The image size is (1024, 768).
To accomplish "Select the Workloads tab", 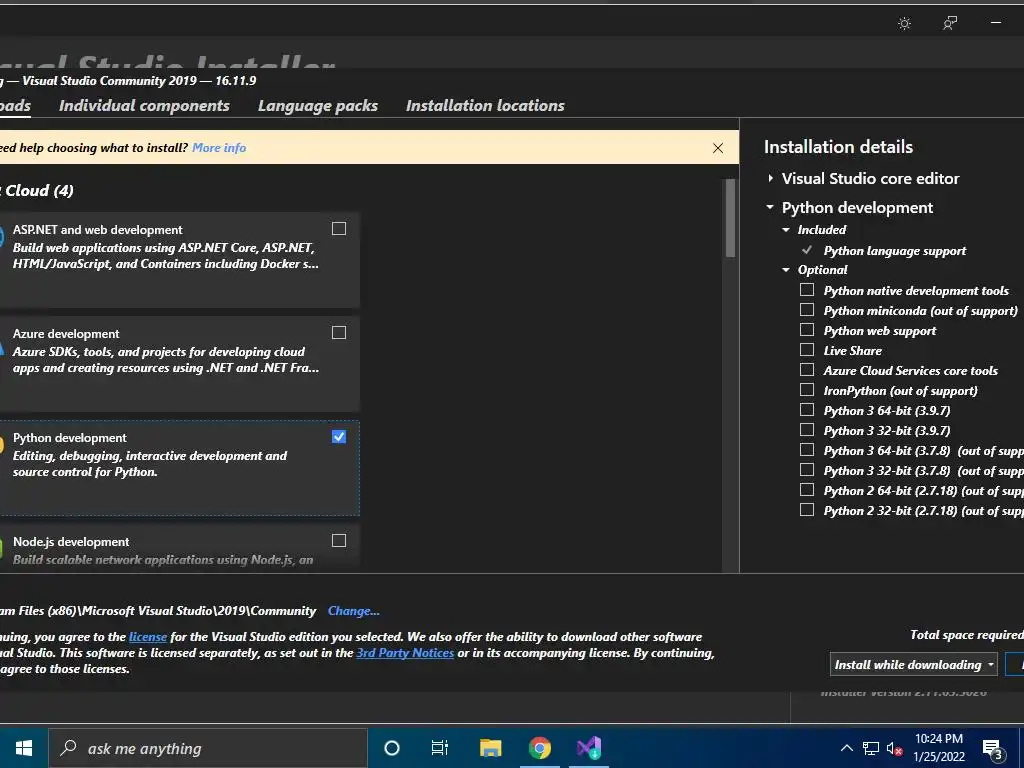I will (15, 106).
